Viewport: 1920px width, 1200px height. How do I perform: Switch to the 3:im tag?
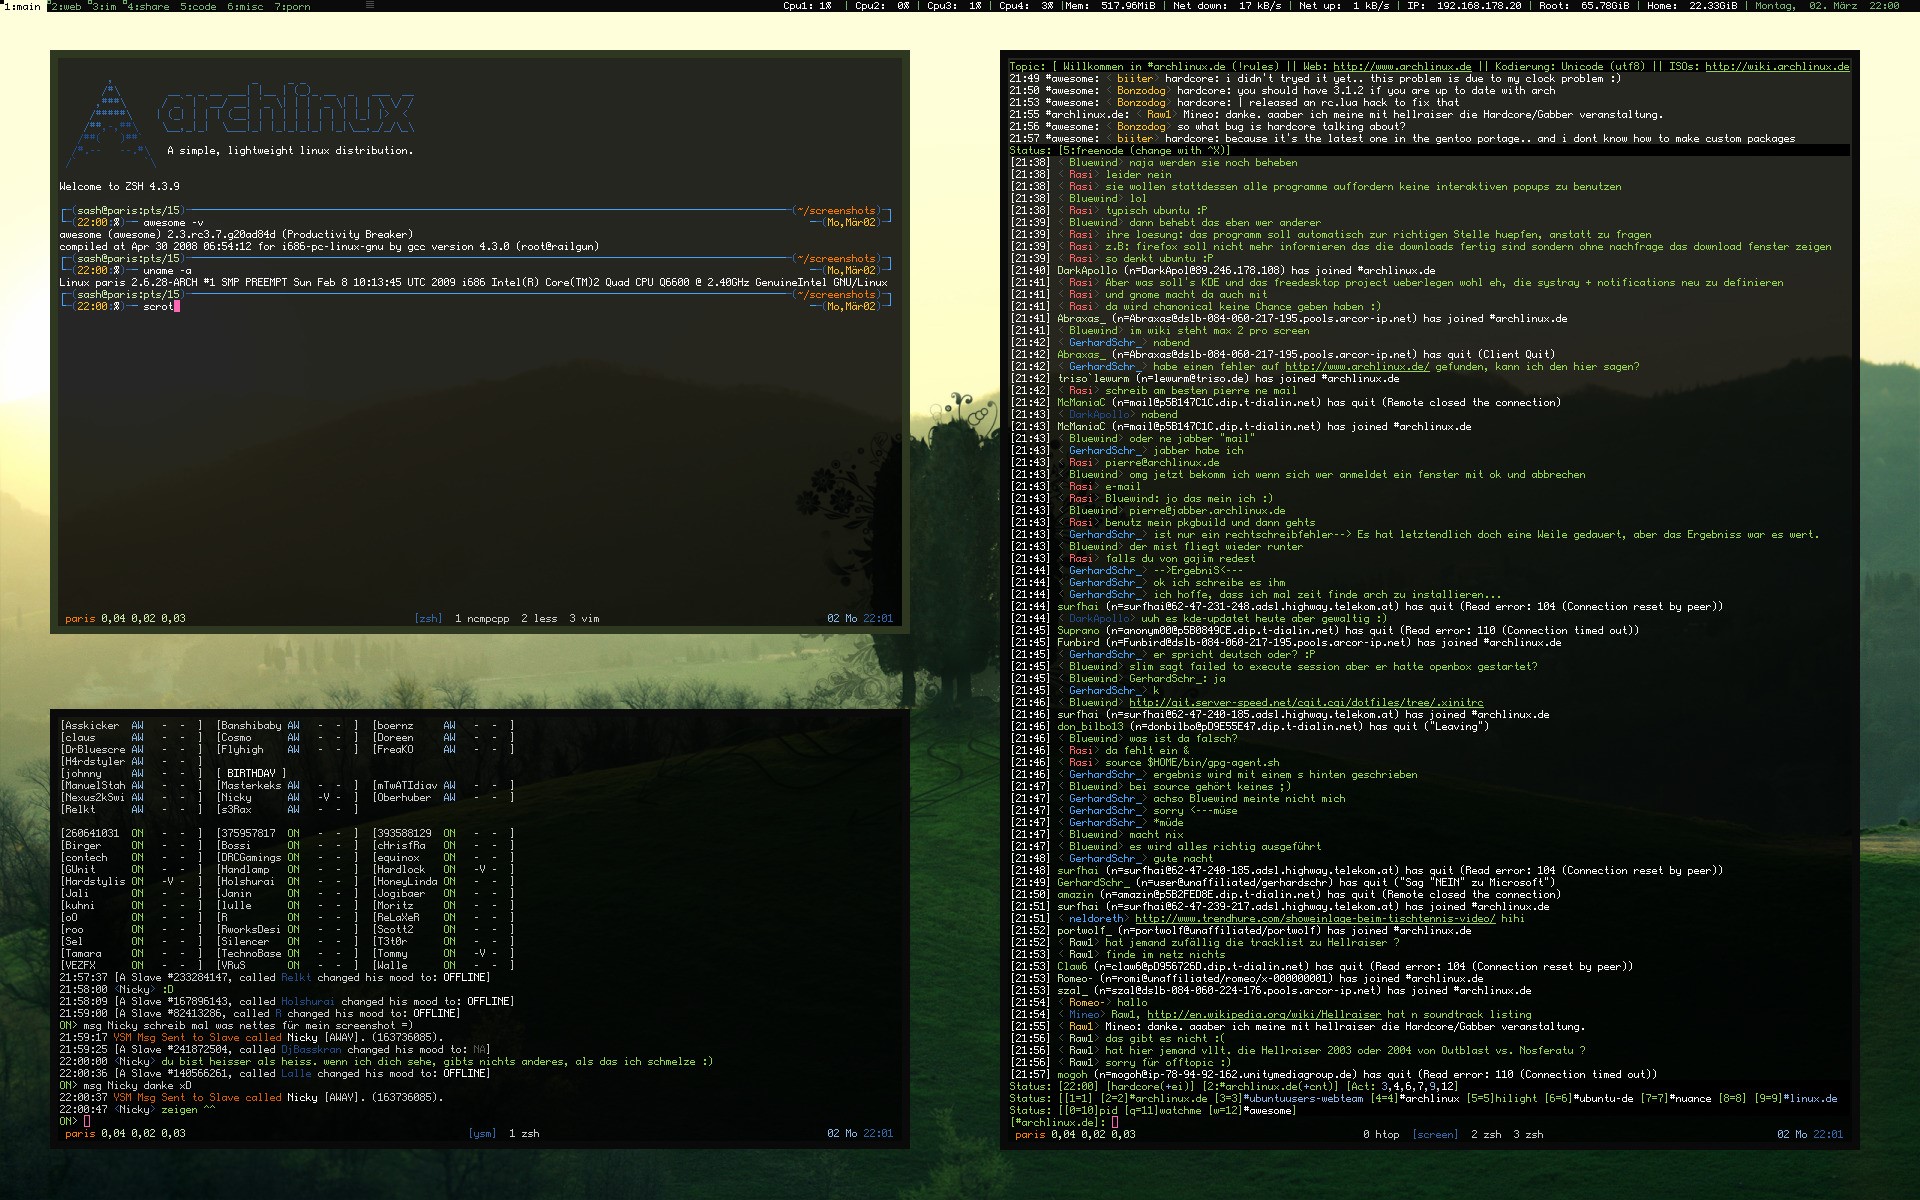[103, 6]
